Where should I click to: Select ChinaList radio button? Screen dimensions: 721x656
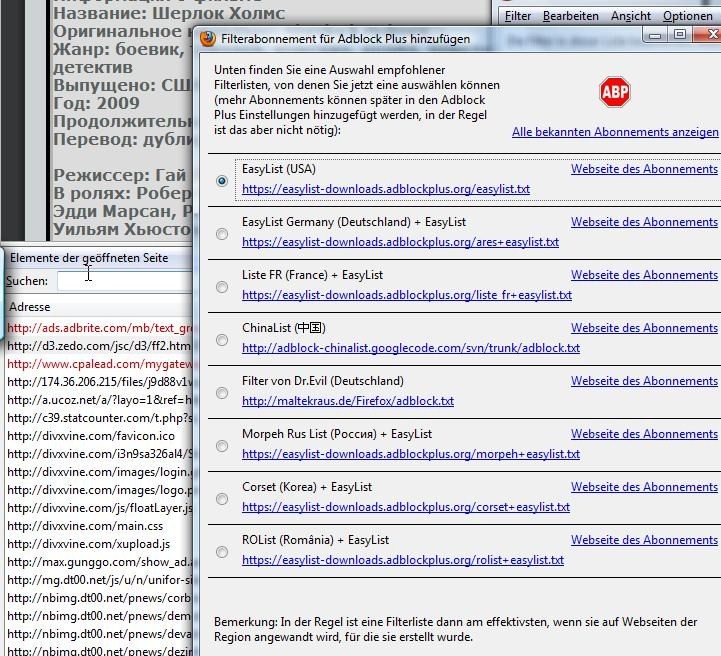click(x=222, y=340)
